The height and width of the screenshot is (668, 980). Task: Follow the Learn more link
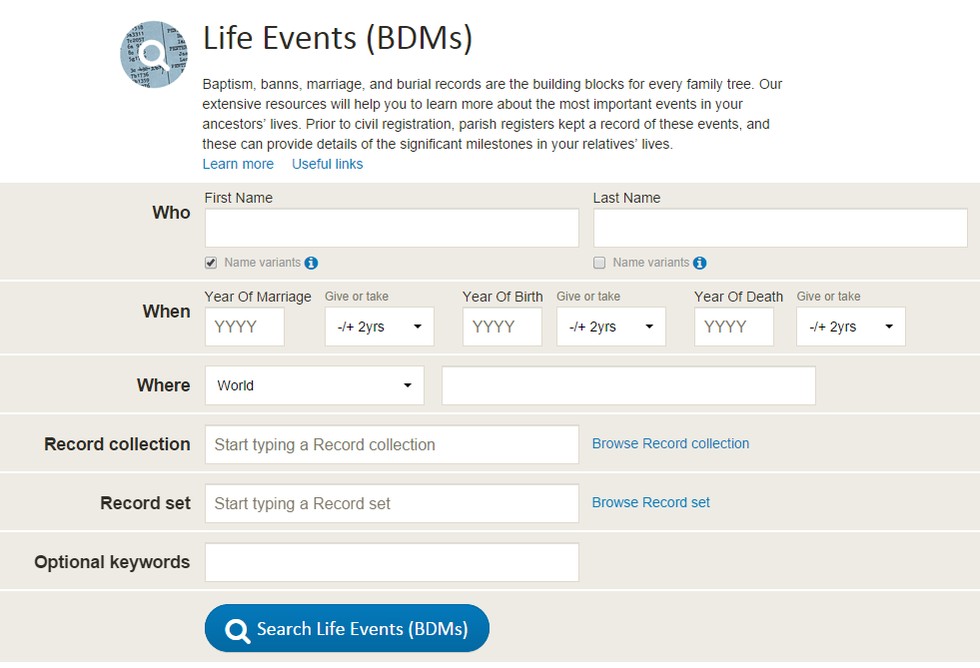point(238,164)
